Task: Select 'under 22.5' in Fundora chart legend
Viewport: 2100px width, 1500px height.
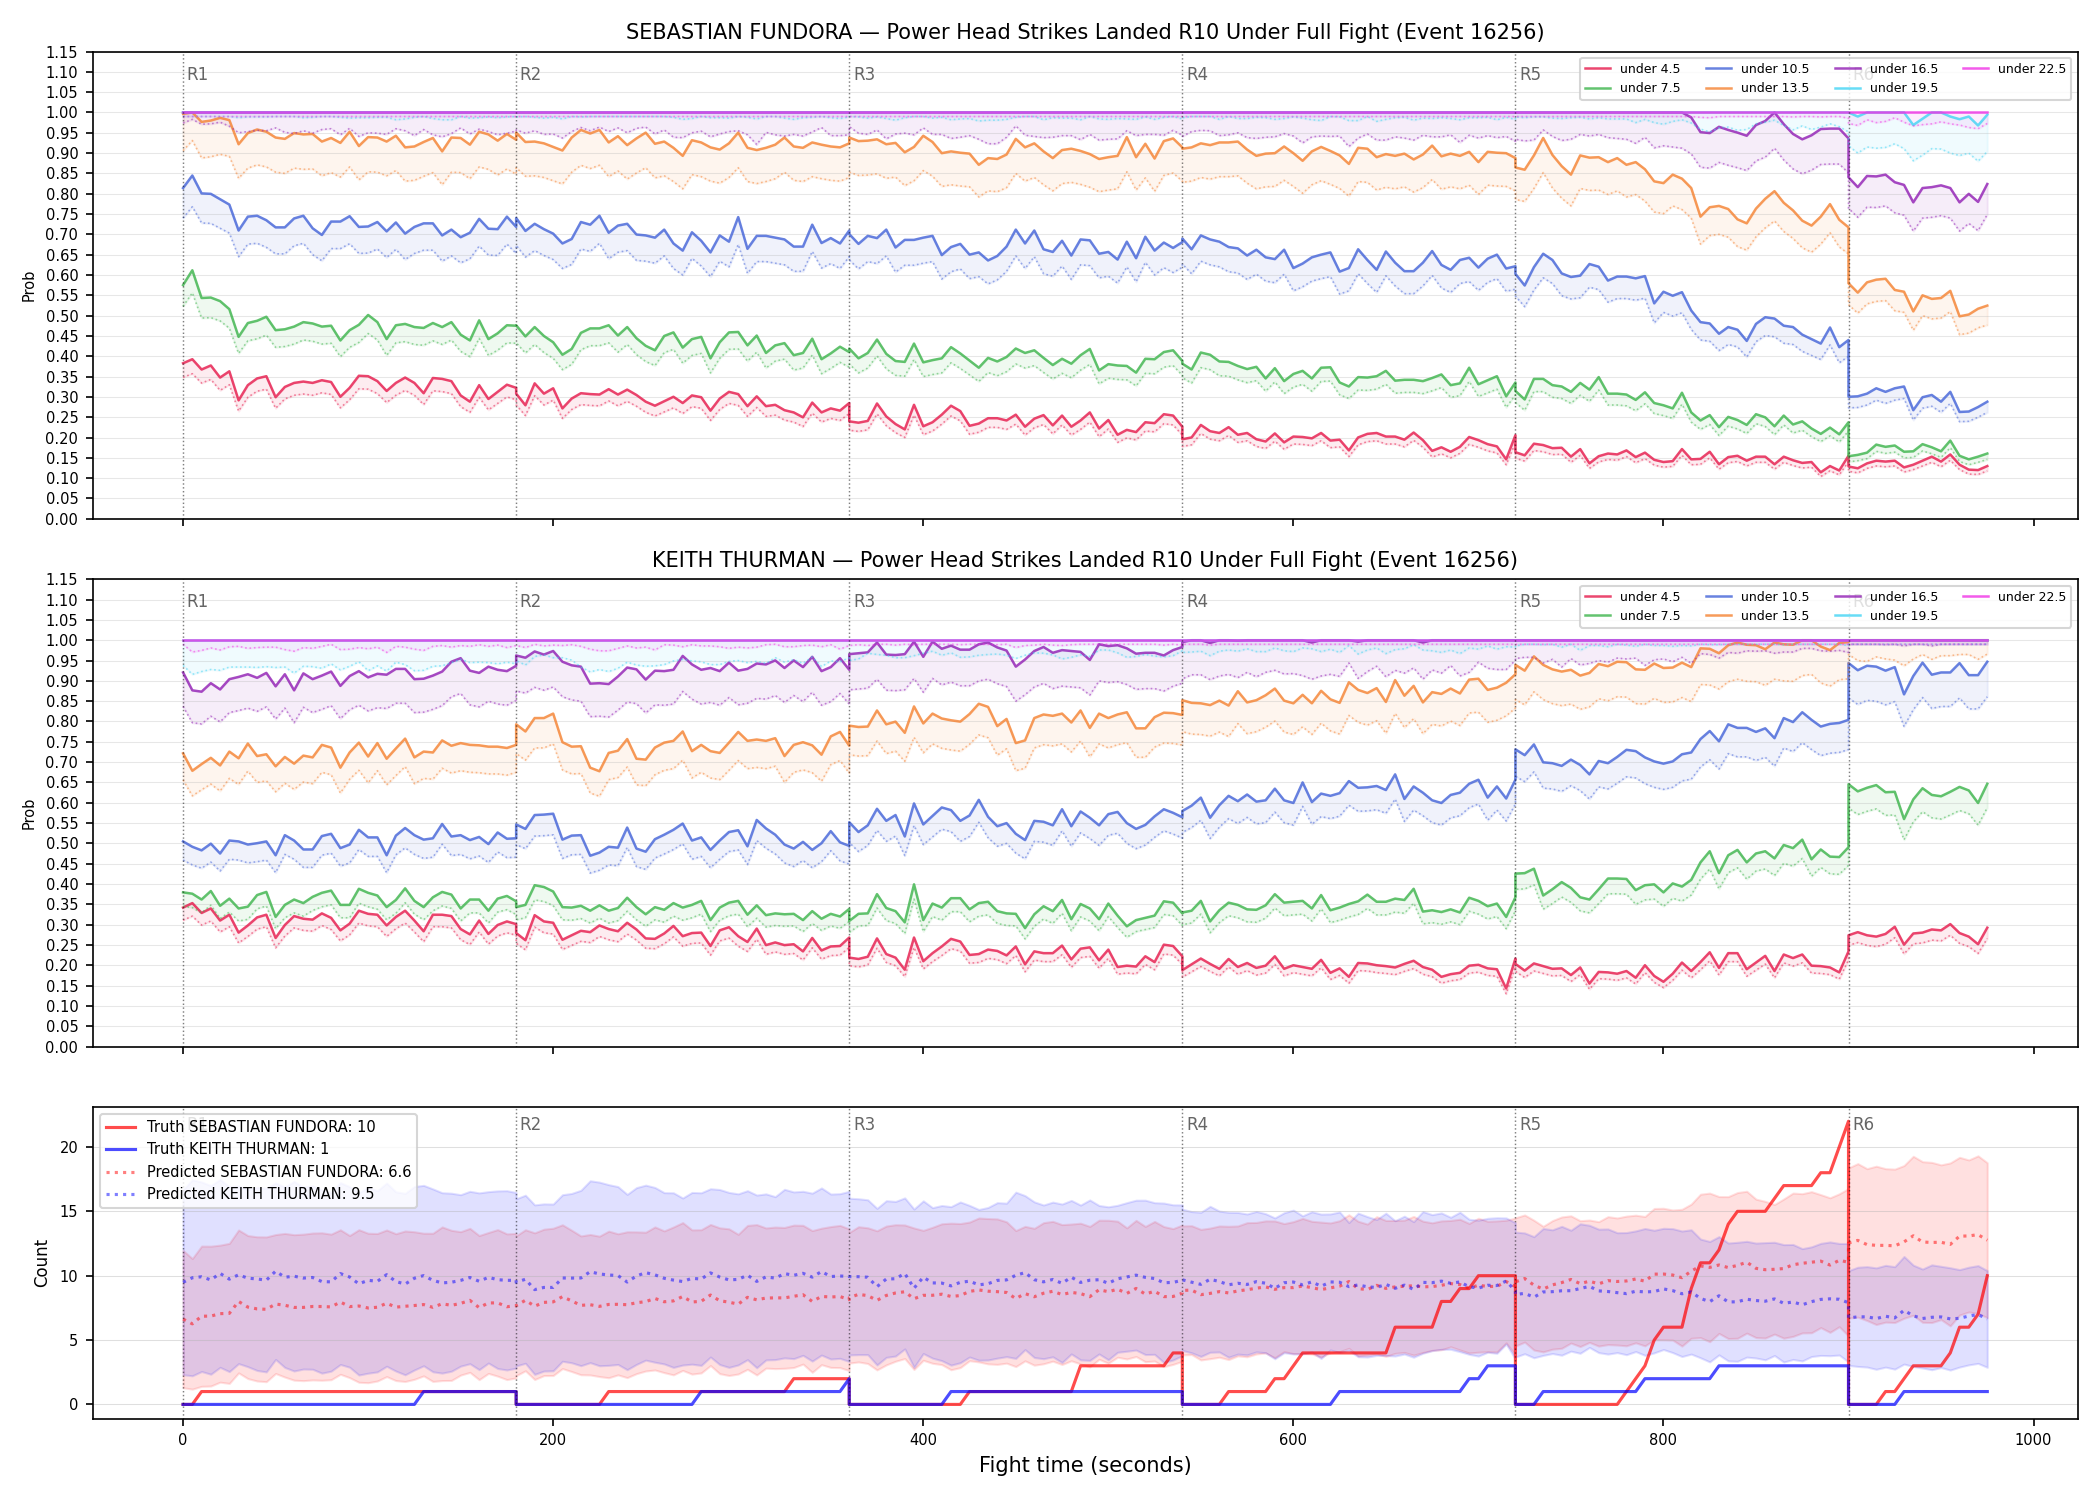Action: [x=2015, y=69]
